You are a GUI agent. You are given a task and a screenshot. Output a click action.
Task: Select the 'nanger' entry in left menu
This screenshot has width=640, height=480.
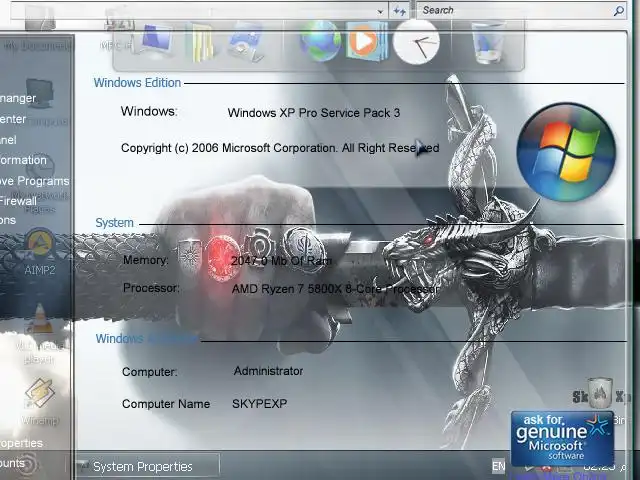[x=18, y=98]
